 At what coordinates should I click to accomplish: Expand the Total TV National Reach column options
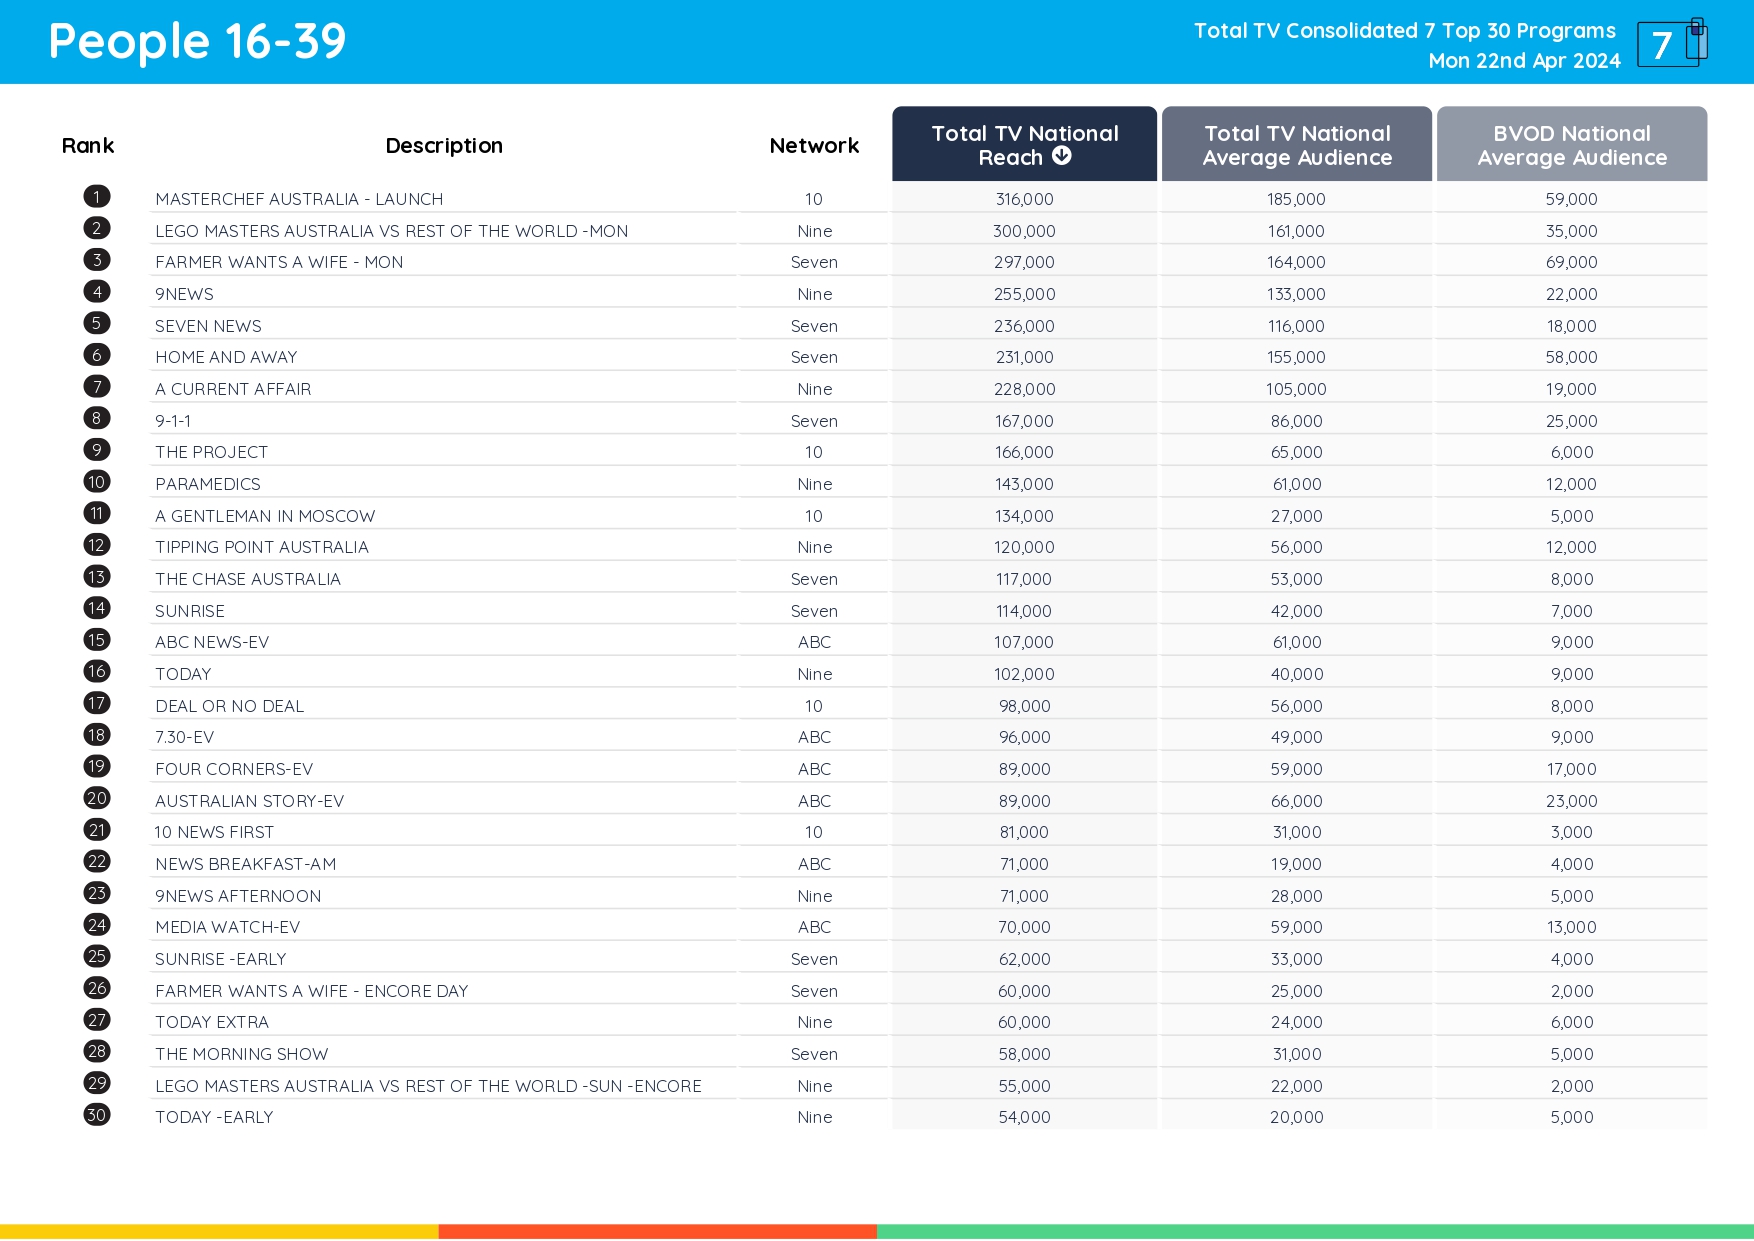(x=1024, y=144)
